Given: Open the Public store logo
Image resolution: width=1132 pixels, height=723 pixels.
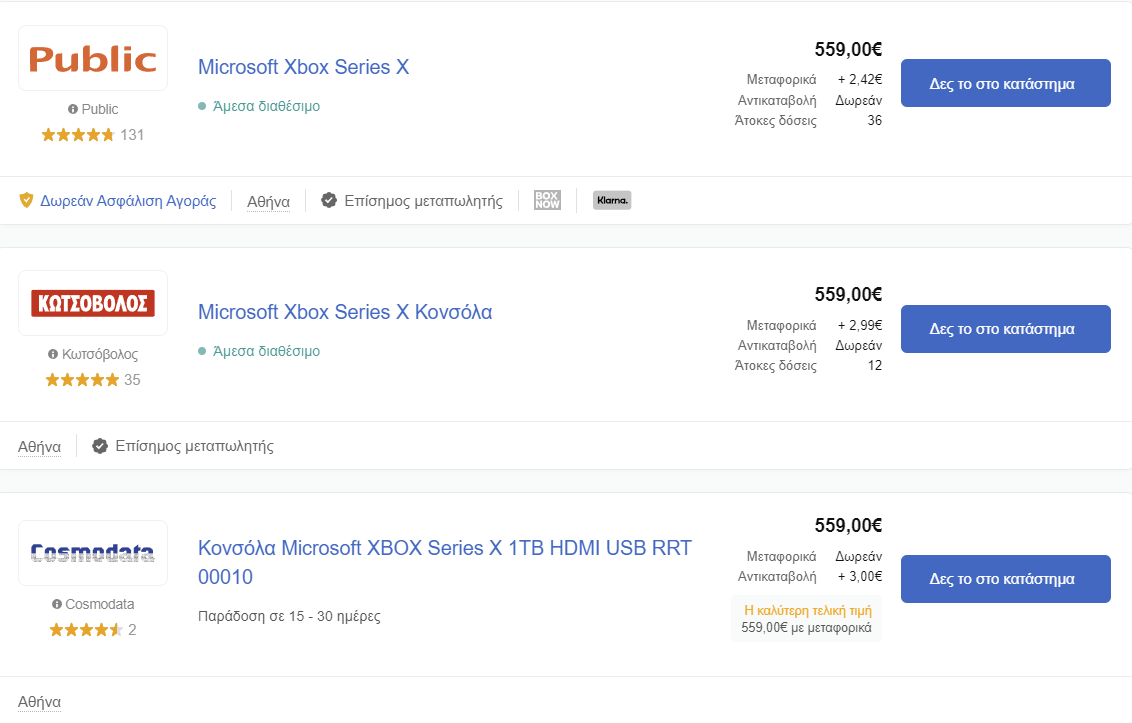Looking at the screenshot, I should [93, 59].
